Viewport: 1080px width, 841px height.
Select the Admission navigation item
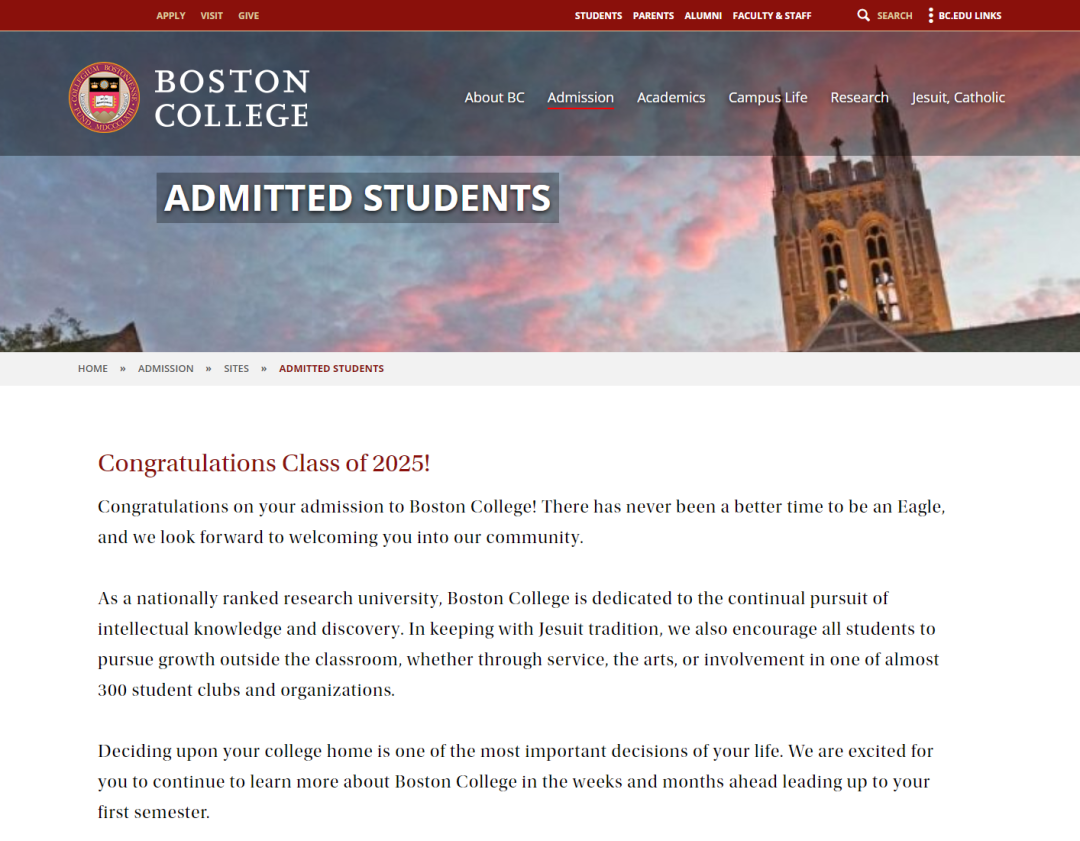coord(580,97)
